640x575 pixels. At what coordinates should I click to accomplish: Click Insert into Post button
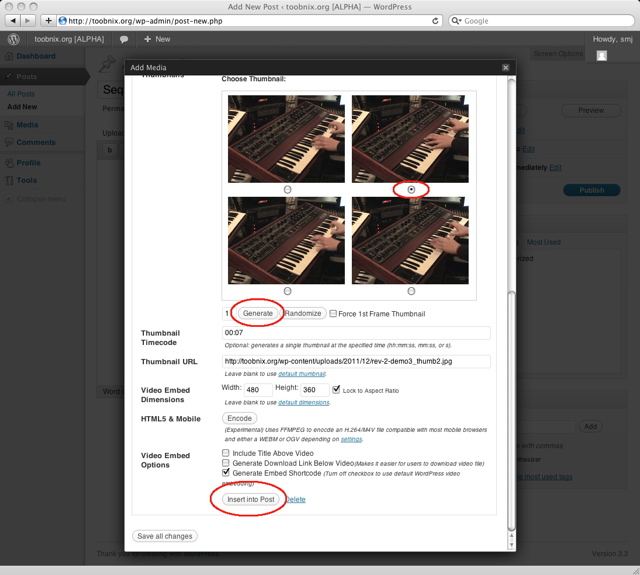pos(251,499)
